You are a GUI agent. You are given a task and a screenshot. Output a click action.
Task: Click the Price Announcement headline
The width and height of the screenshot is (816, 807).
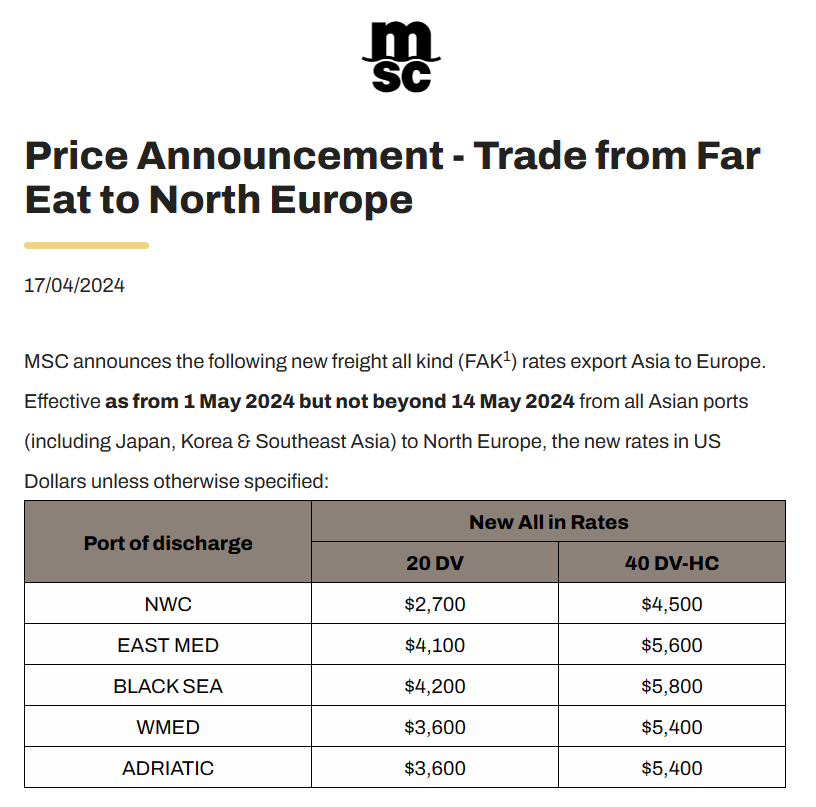click(x=392, y=177)
